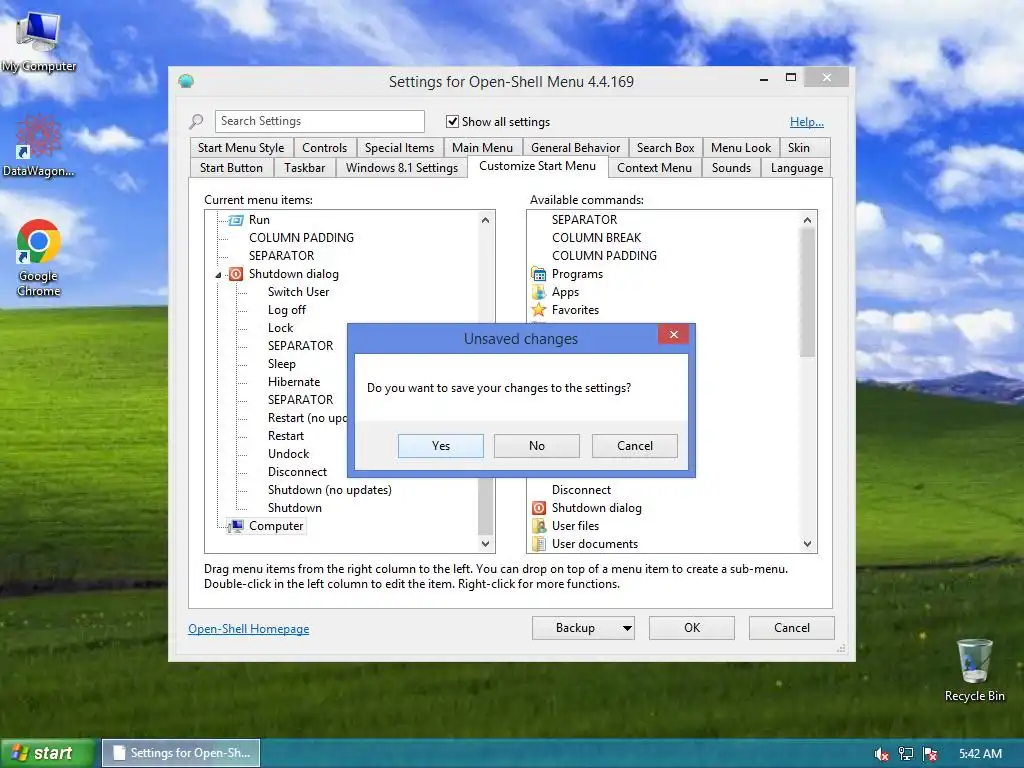Click Cancel in Unsaved changes dialog
Viewport: 1024px width, 768px height.
[x=635, y=446]
